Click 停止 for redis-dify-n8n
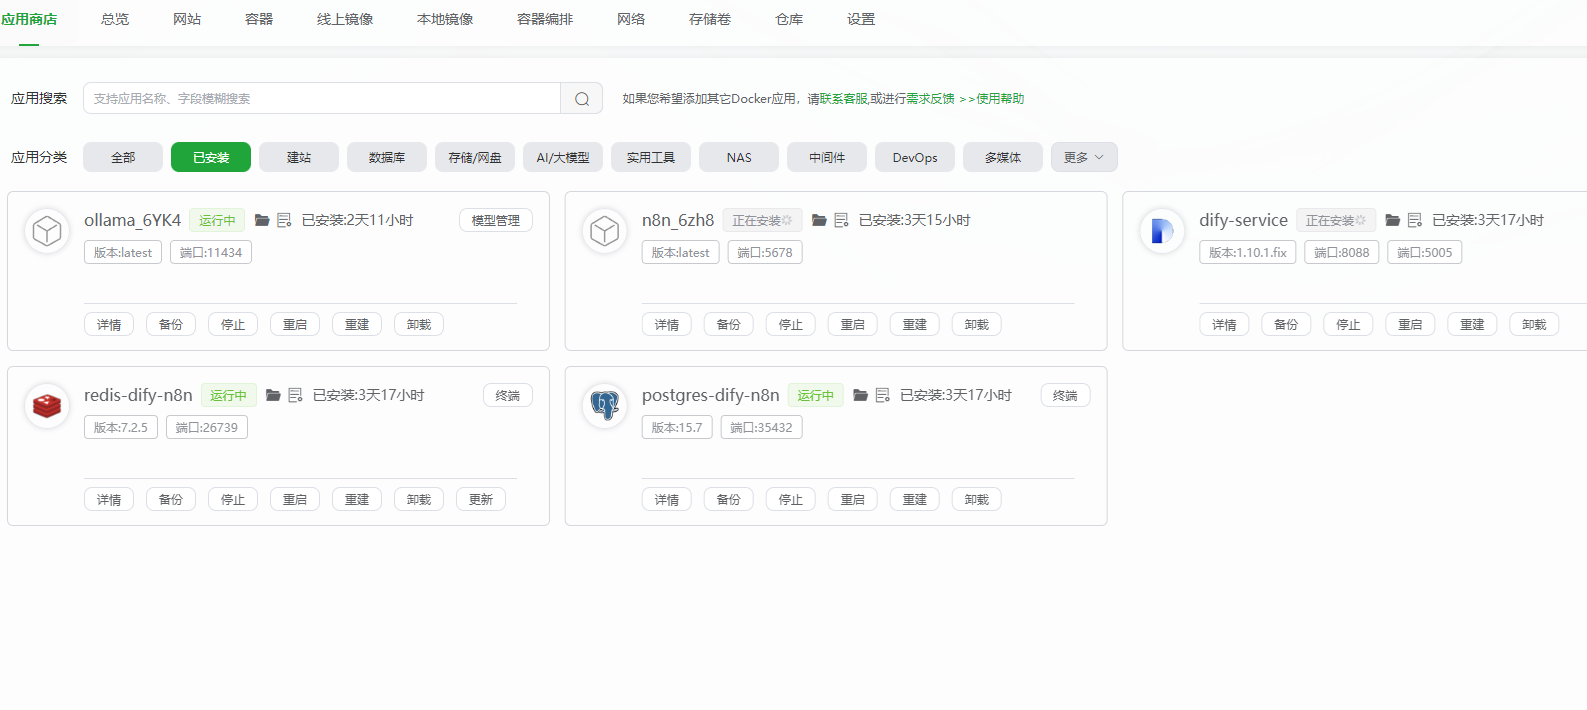The image size is (1587, 710). click(233, 499)
